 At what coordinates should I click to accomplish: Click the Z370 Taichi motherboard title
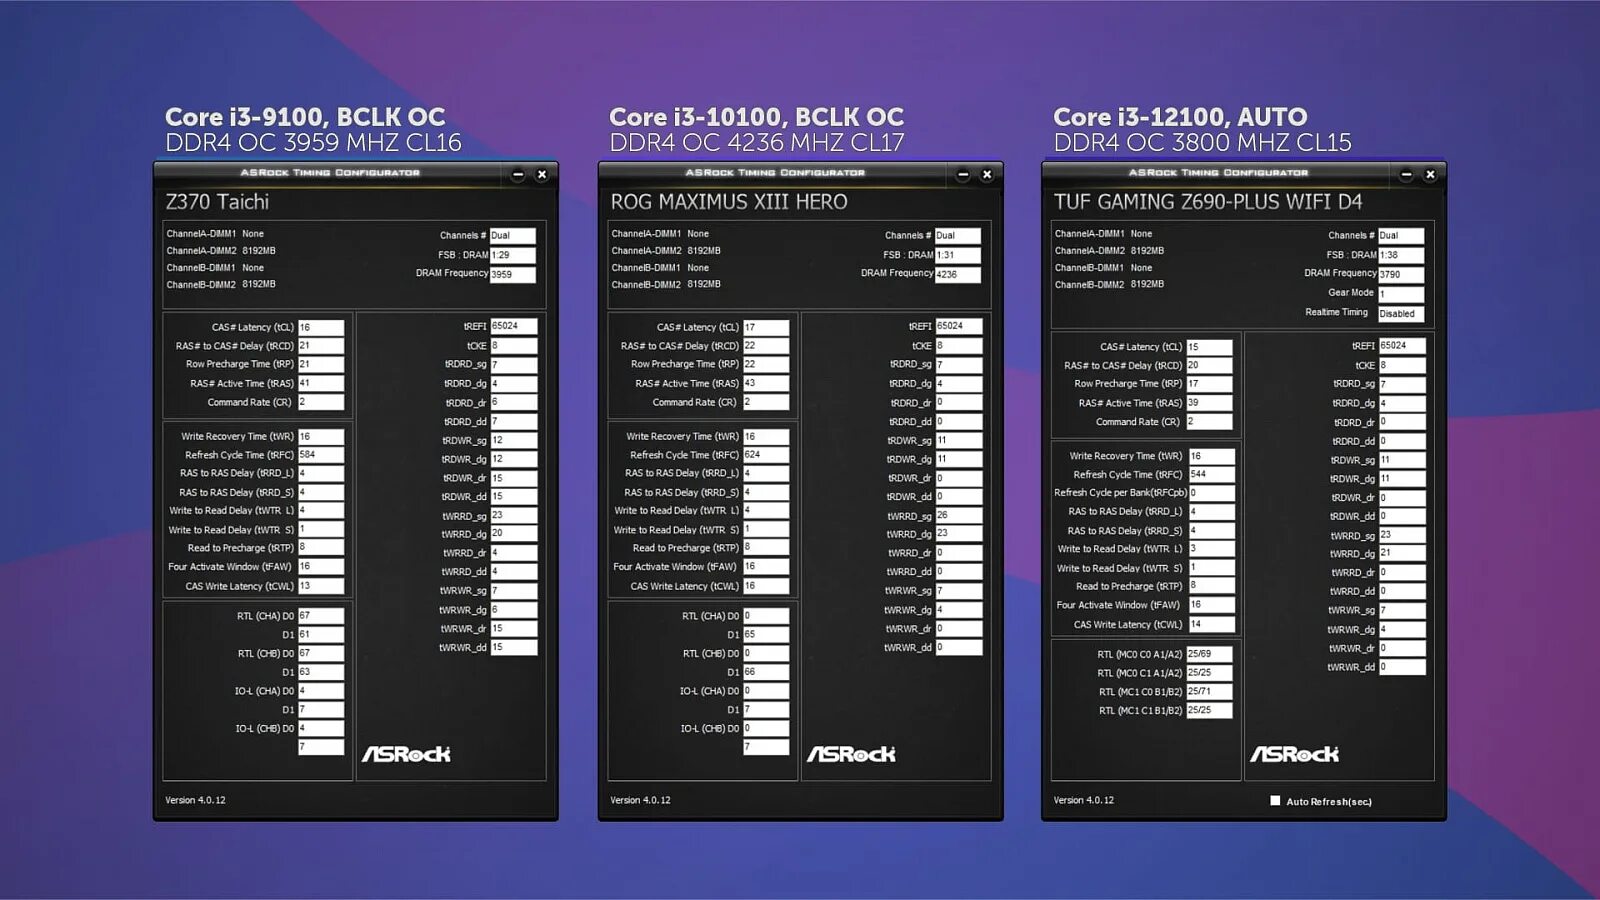217,202
